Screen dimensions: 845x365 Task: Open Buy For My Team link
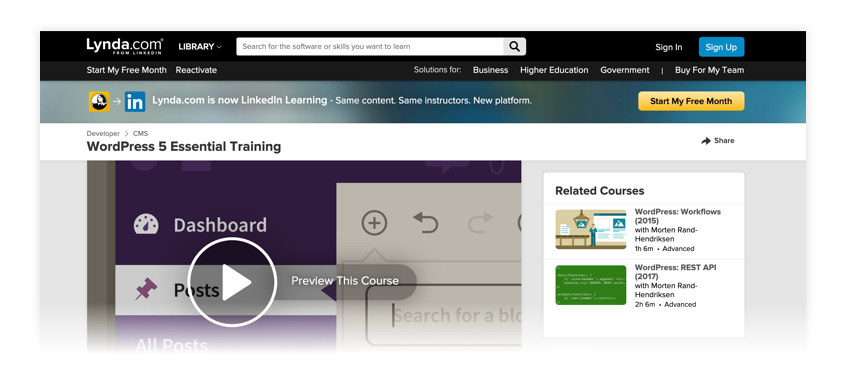pyautogui.click(x=709, y=70)
